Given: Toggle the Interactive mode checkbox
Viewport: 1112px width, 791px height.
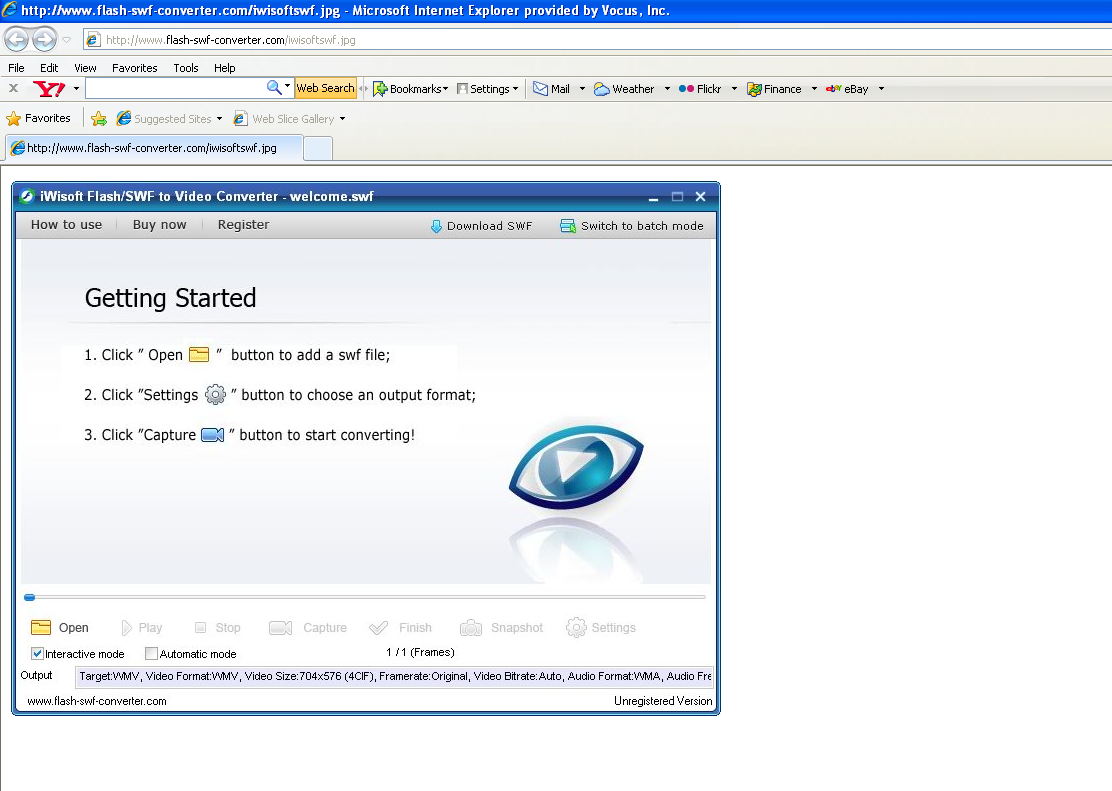Looking at the screenshot, I should coord(38,653).
